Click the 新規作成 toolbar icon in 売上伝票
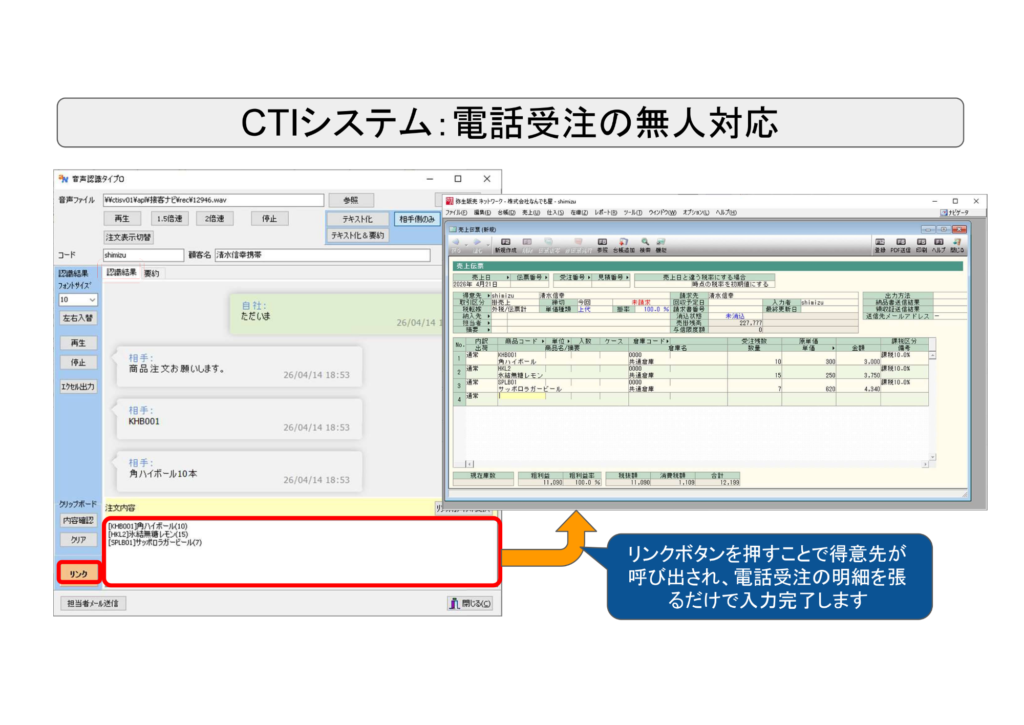Screen dimensions: 1024x725 (505, 245)
